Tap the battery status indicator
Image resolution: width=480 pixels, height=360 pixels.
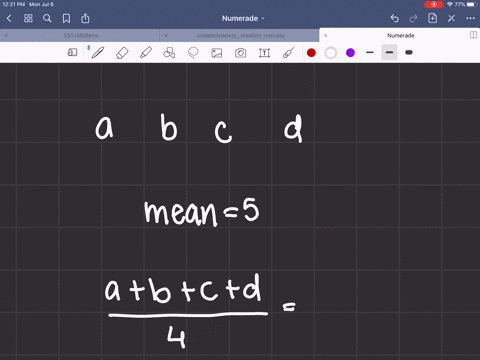click(x=472, y=4)
